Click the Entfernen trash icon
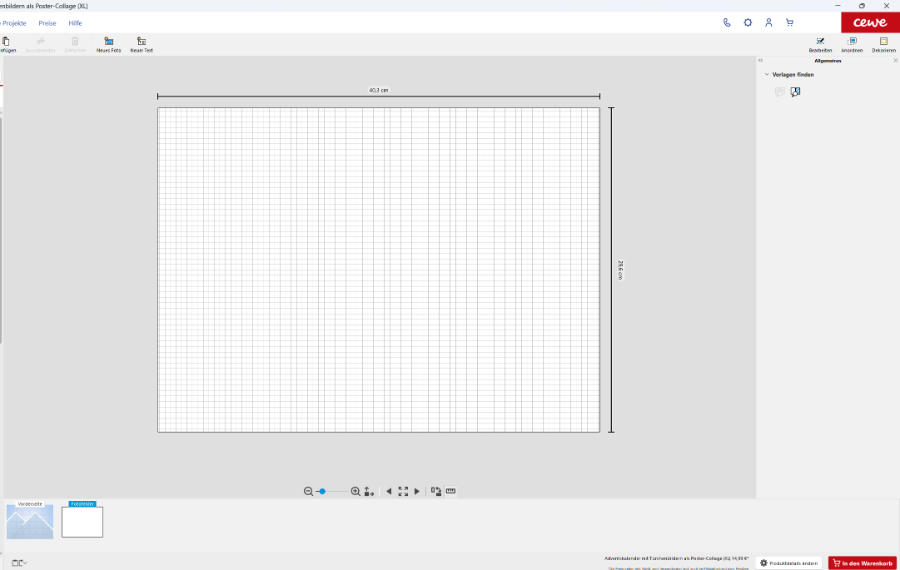Viewport: 900px width, 570px height. click(75, 41)
